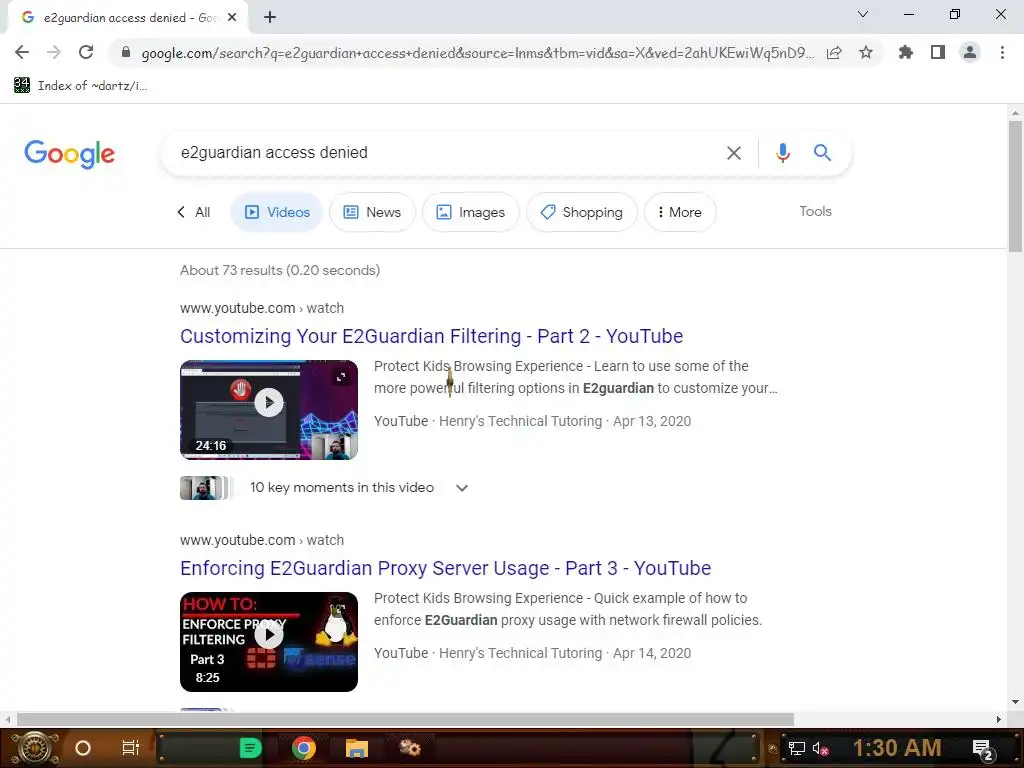Click the key moments preview thumbnail
This screenshot has width=1024, height=768.
pos(206,488)
